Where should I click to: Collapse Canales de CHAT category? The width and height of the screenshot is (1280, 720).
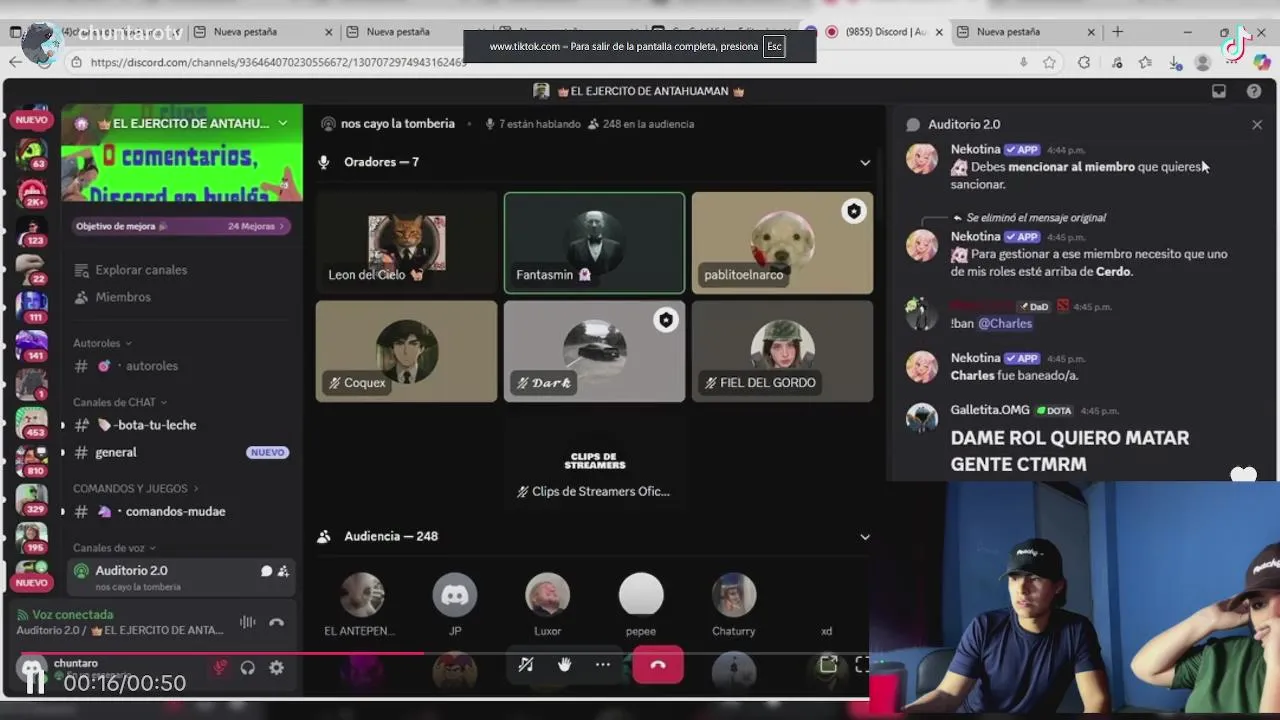(120, 402)
